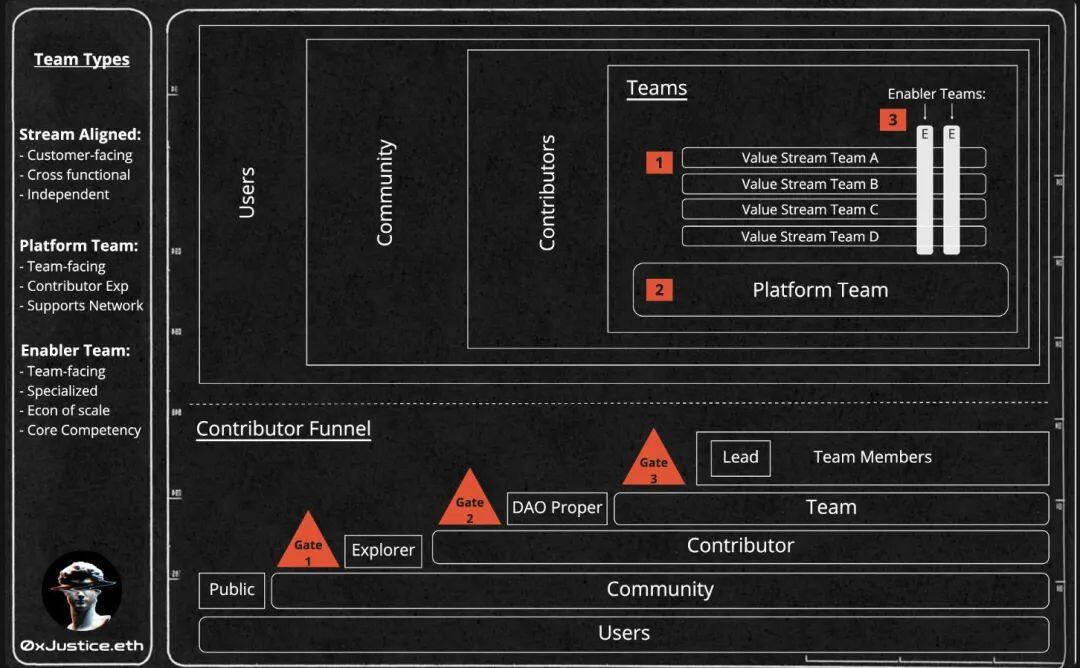
Task: Select orange number 2 marker in Platform Team
Action: coord(659,290)
